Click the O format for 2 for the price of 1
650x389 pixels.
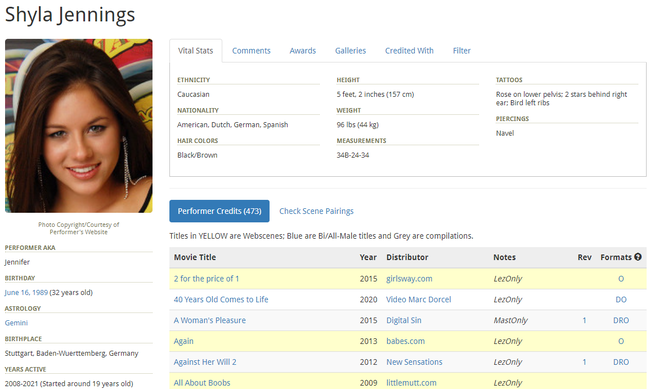[x=621, y=279]
